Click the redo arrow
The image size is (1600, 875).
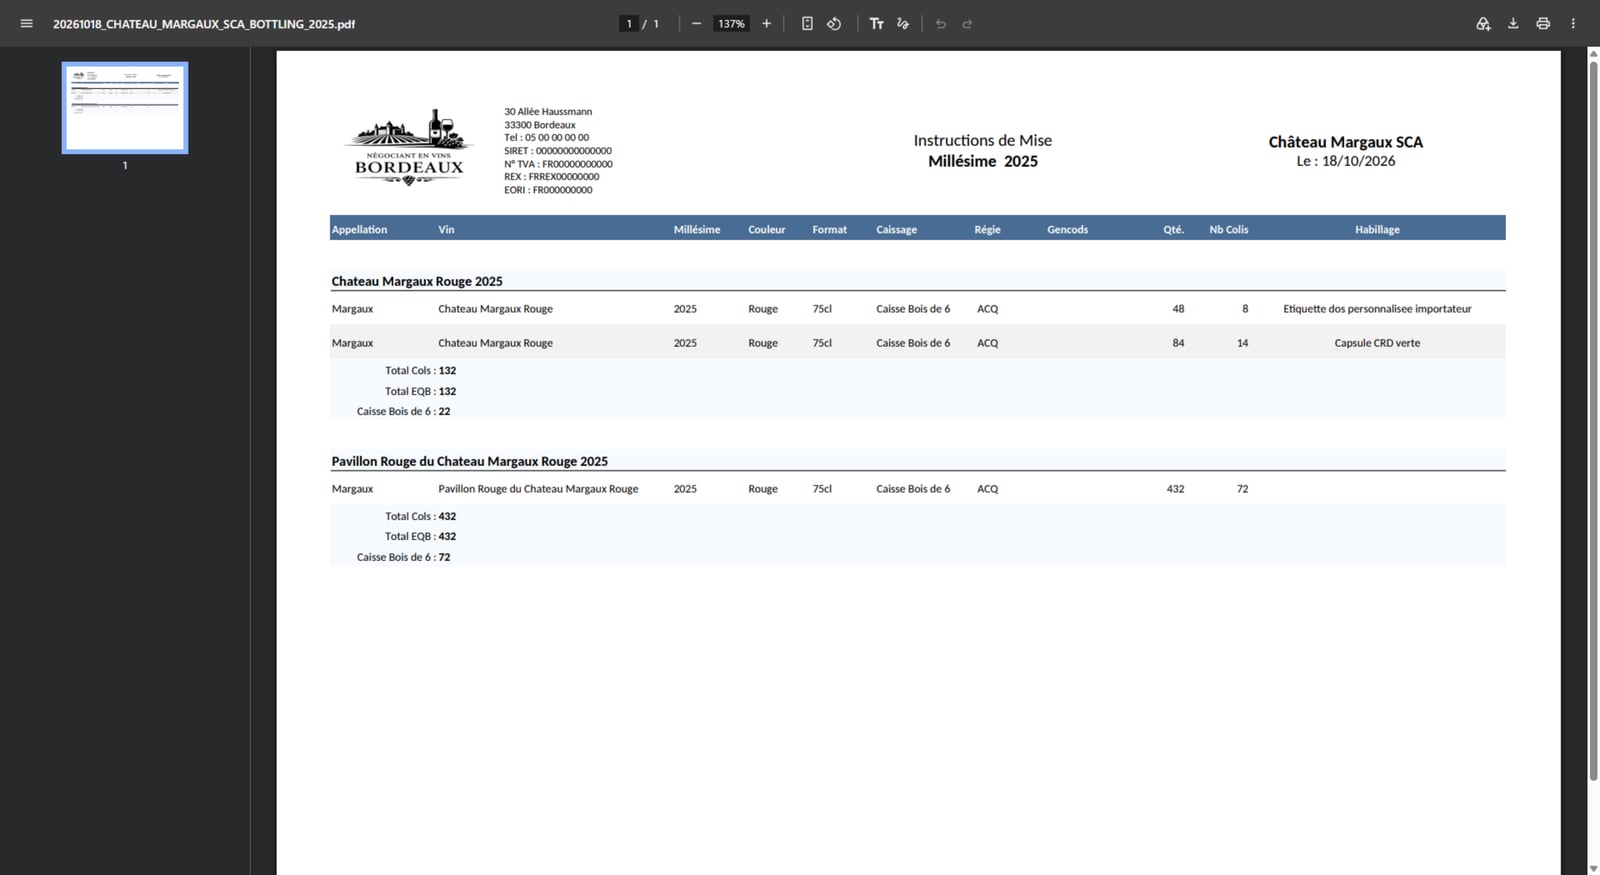click(x=967, y=24)
